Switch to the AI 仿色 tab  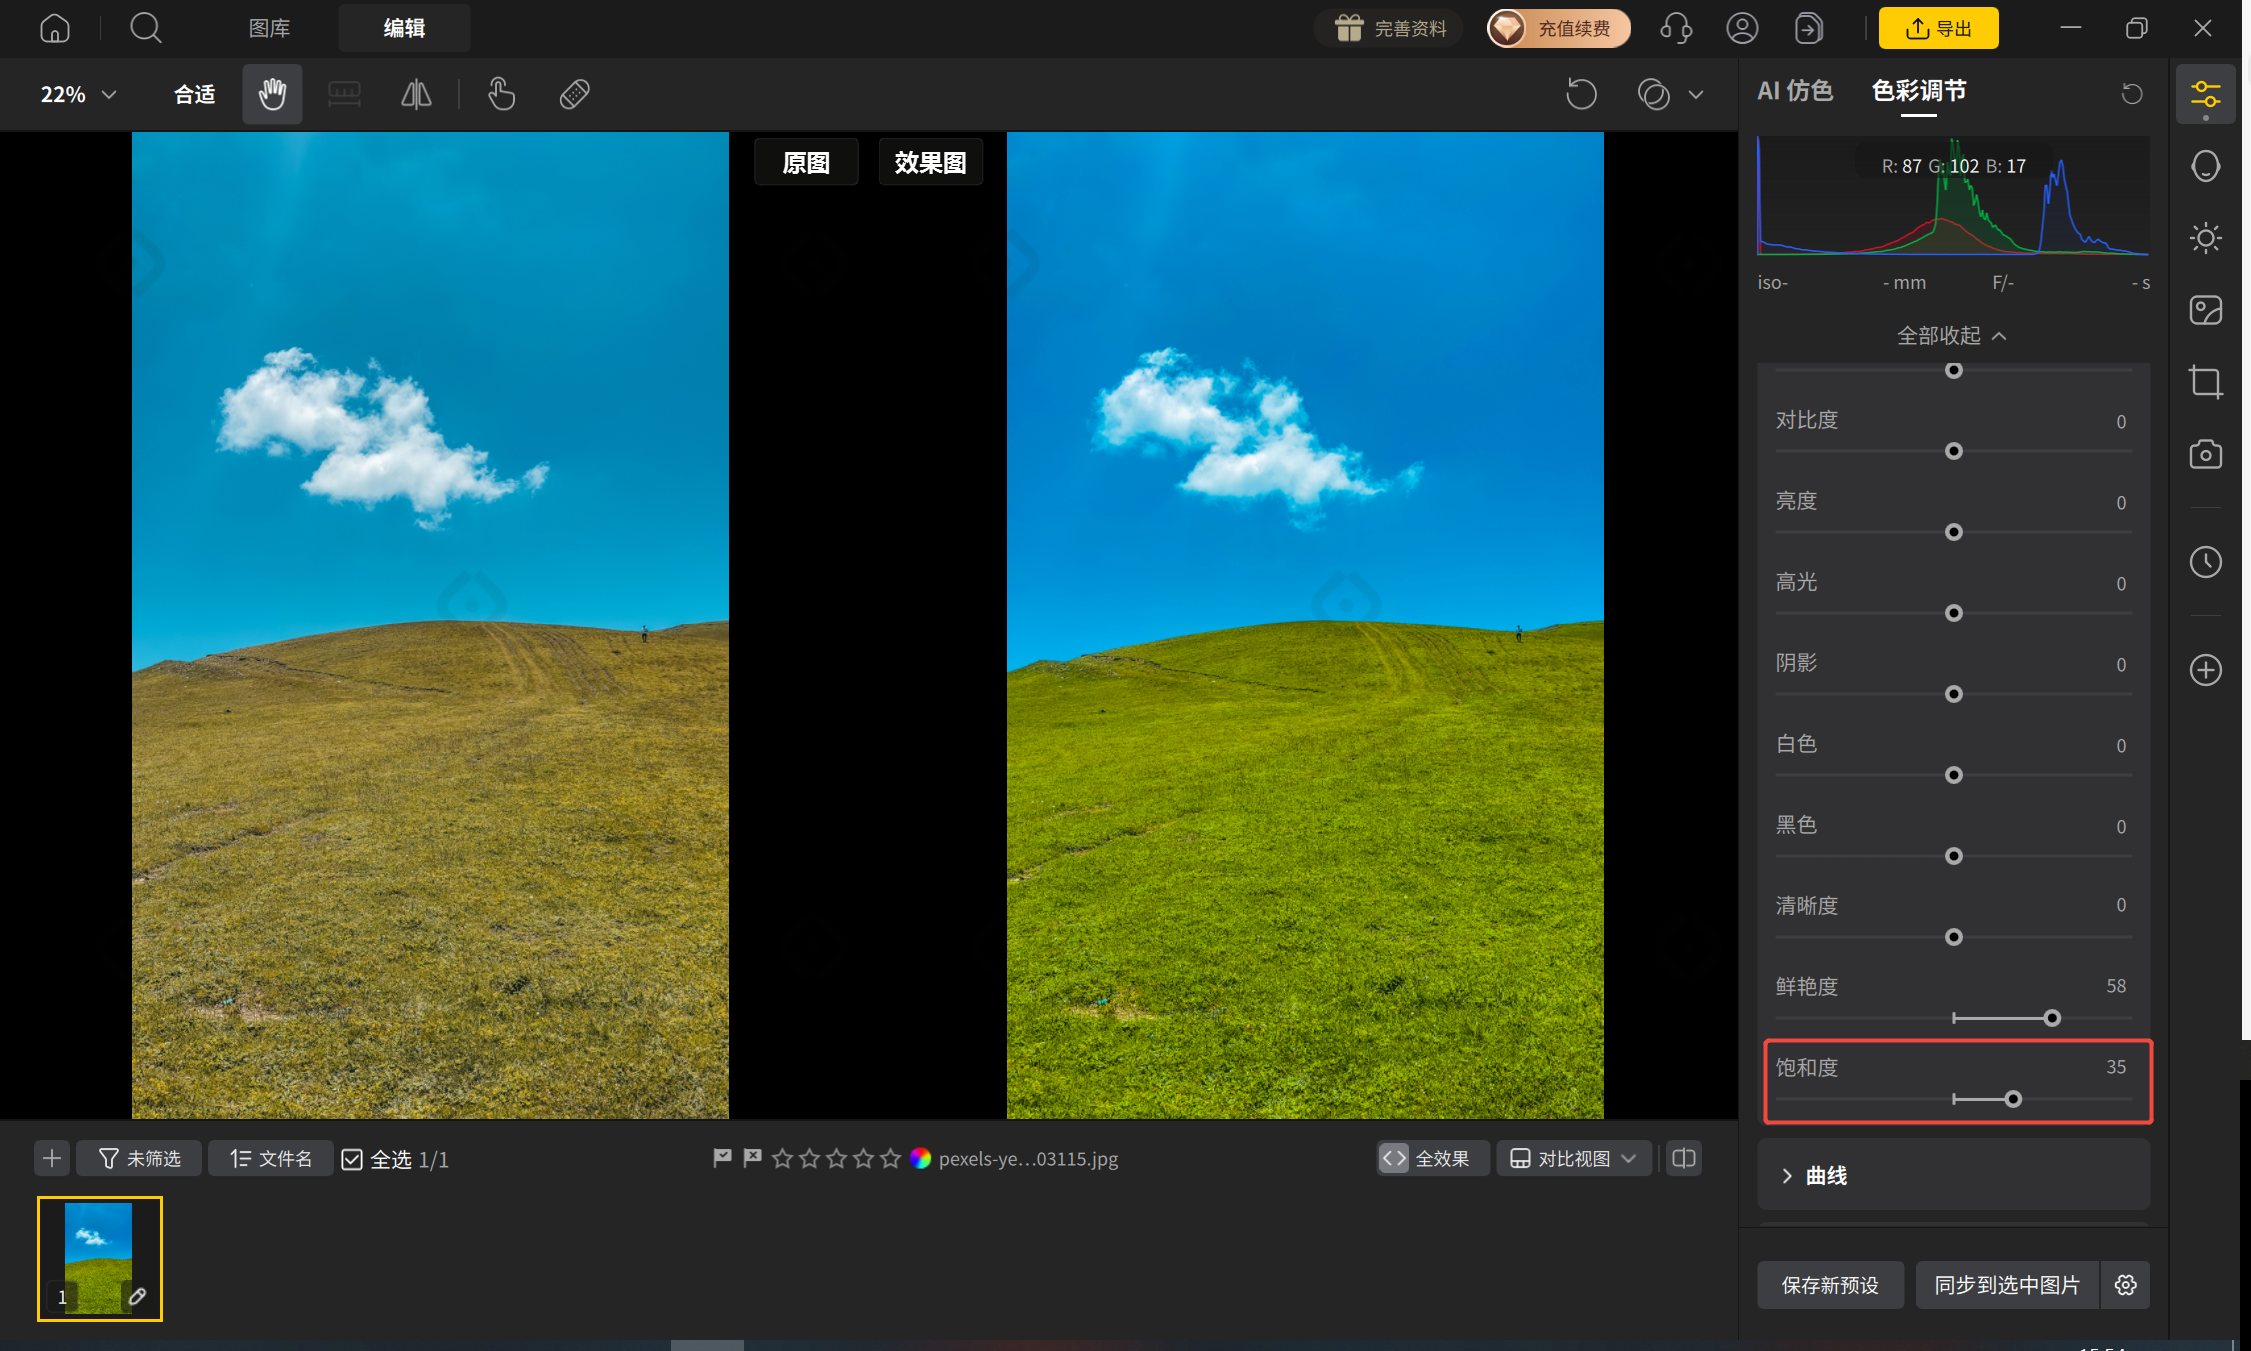pyautogui.click(x=1795, y=91)
